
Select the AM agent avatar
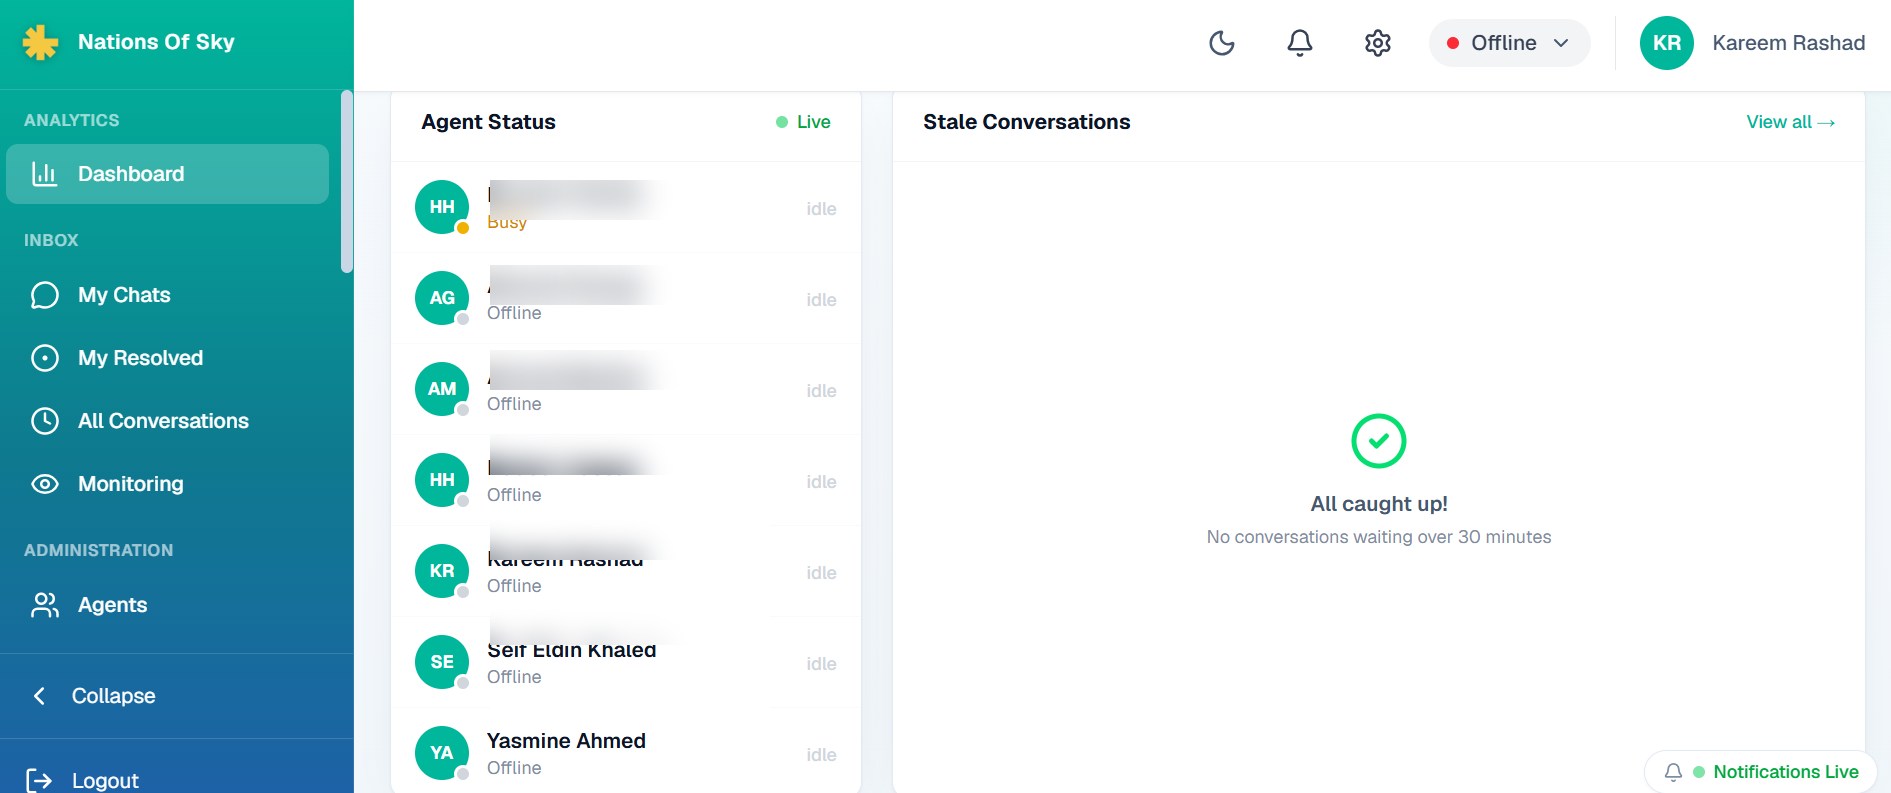pyautogui.click(x=442, y=389)
